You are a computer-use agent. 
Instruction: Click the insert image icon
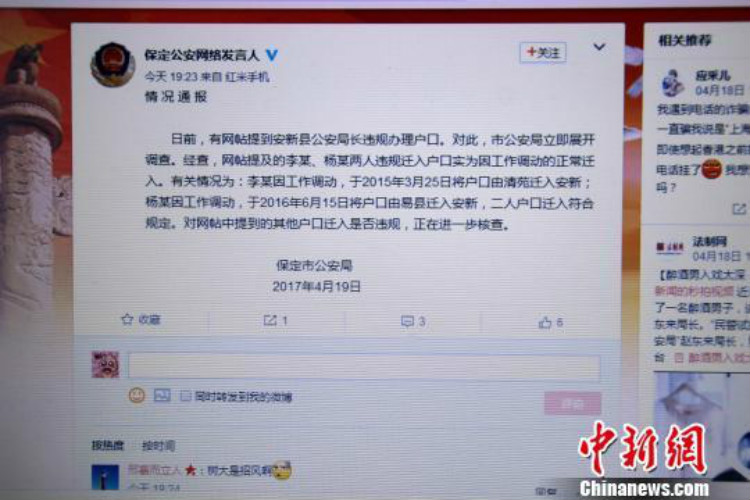click(162, 395)
